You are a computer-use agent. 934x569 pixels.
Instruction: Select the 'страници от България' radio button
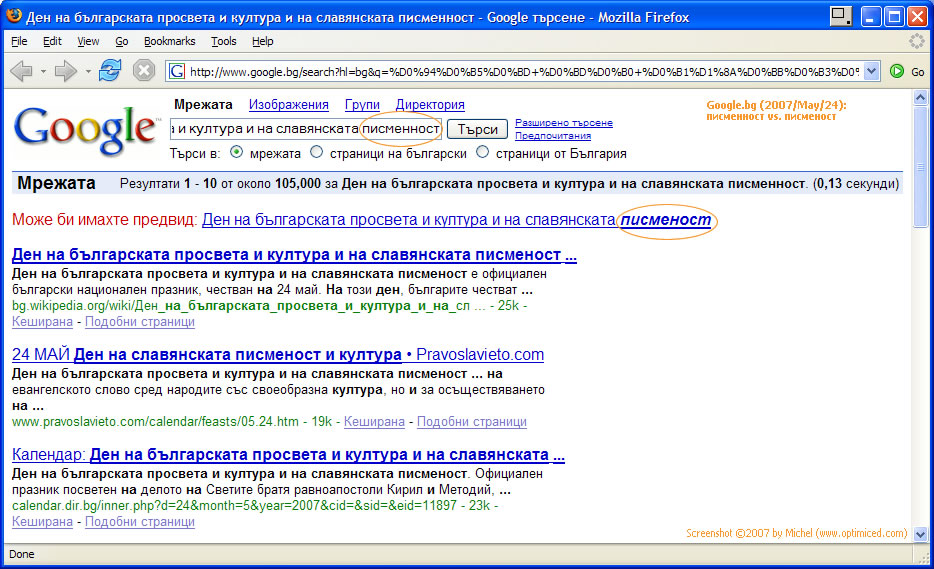[x=482, y=152]
